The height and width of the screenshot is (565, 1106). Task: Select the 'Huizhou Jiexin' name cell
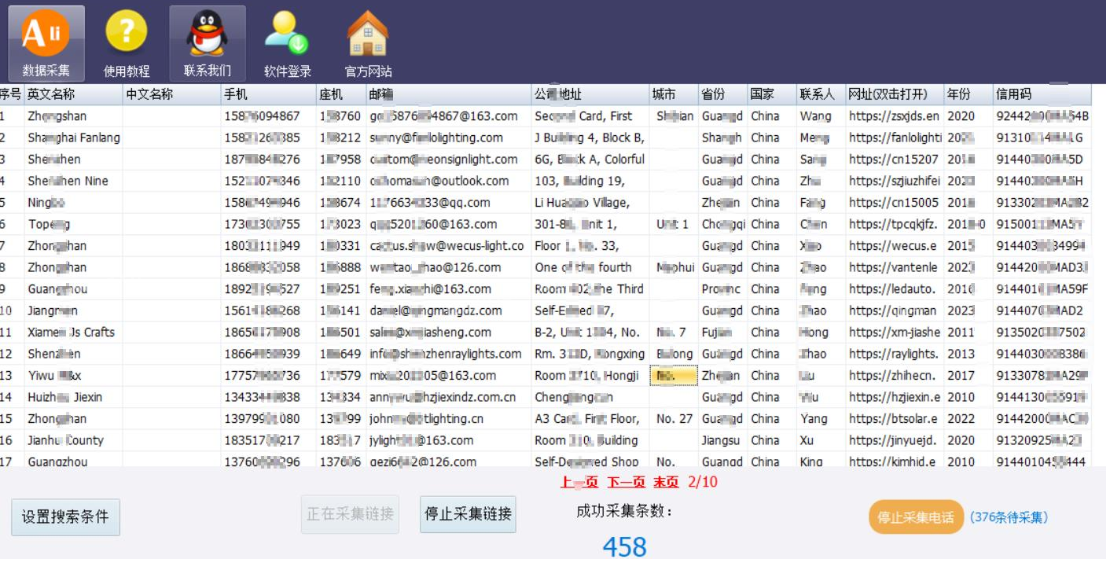click(x=73, y=397)
